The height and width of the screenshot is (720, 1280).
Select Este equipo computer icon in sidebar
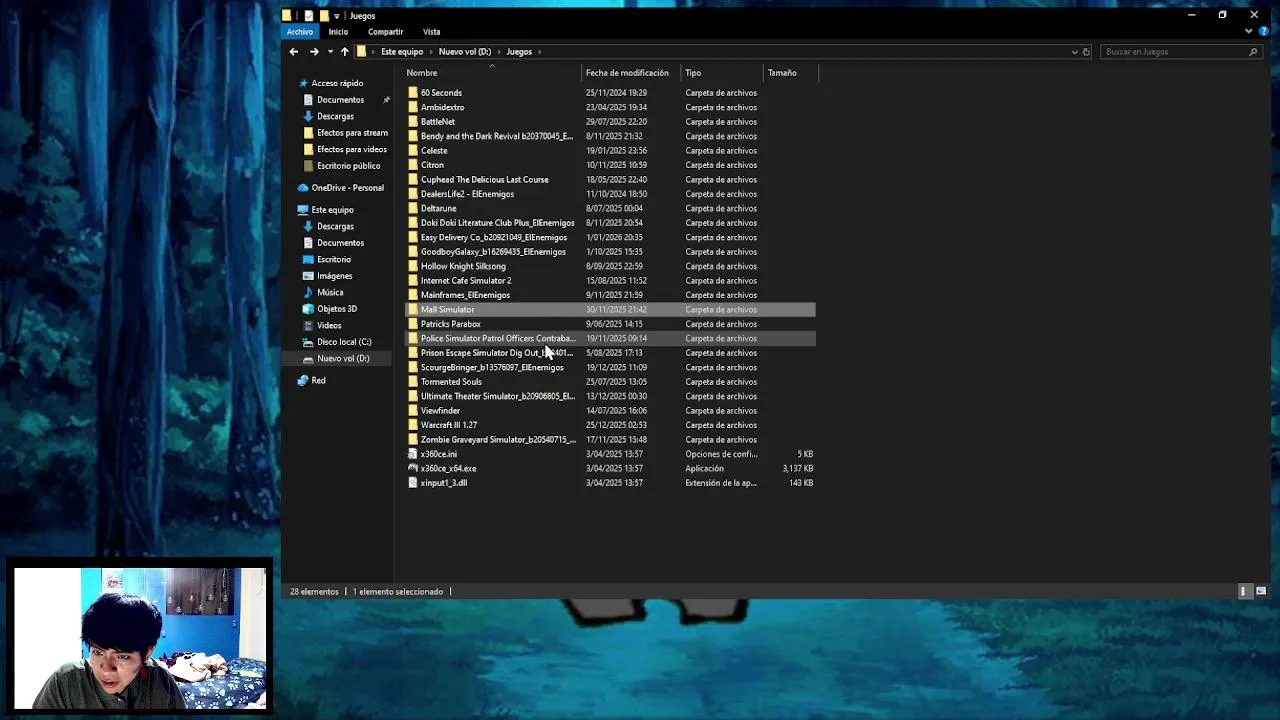click(x=303, y=210)
